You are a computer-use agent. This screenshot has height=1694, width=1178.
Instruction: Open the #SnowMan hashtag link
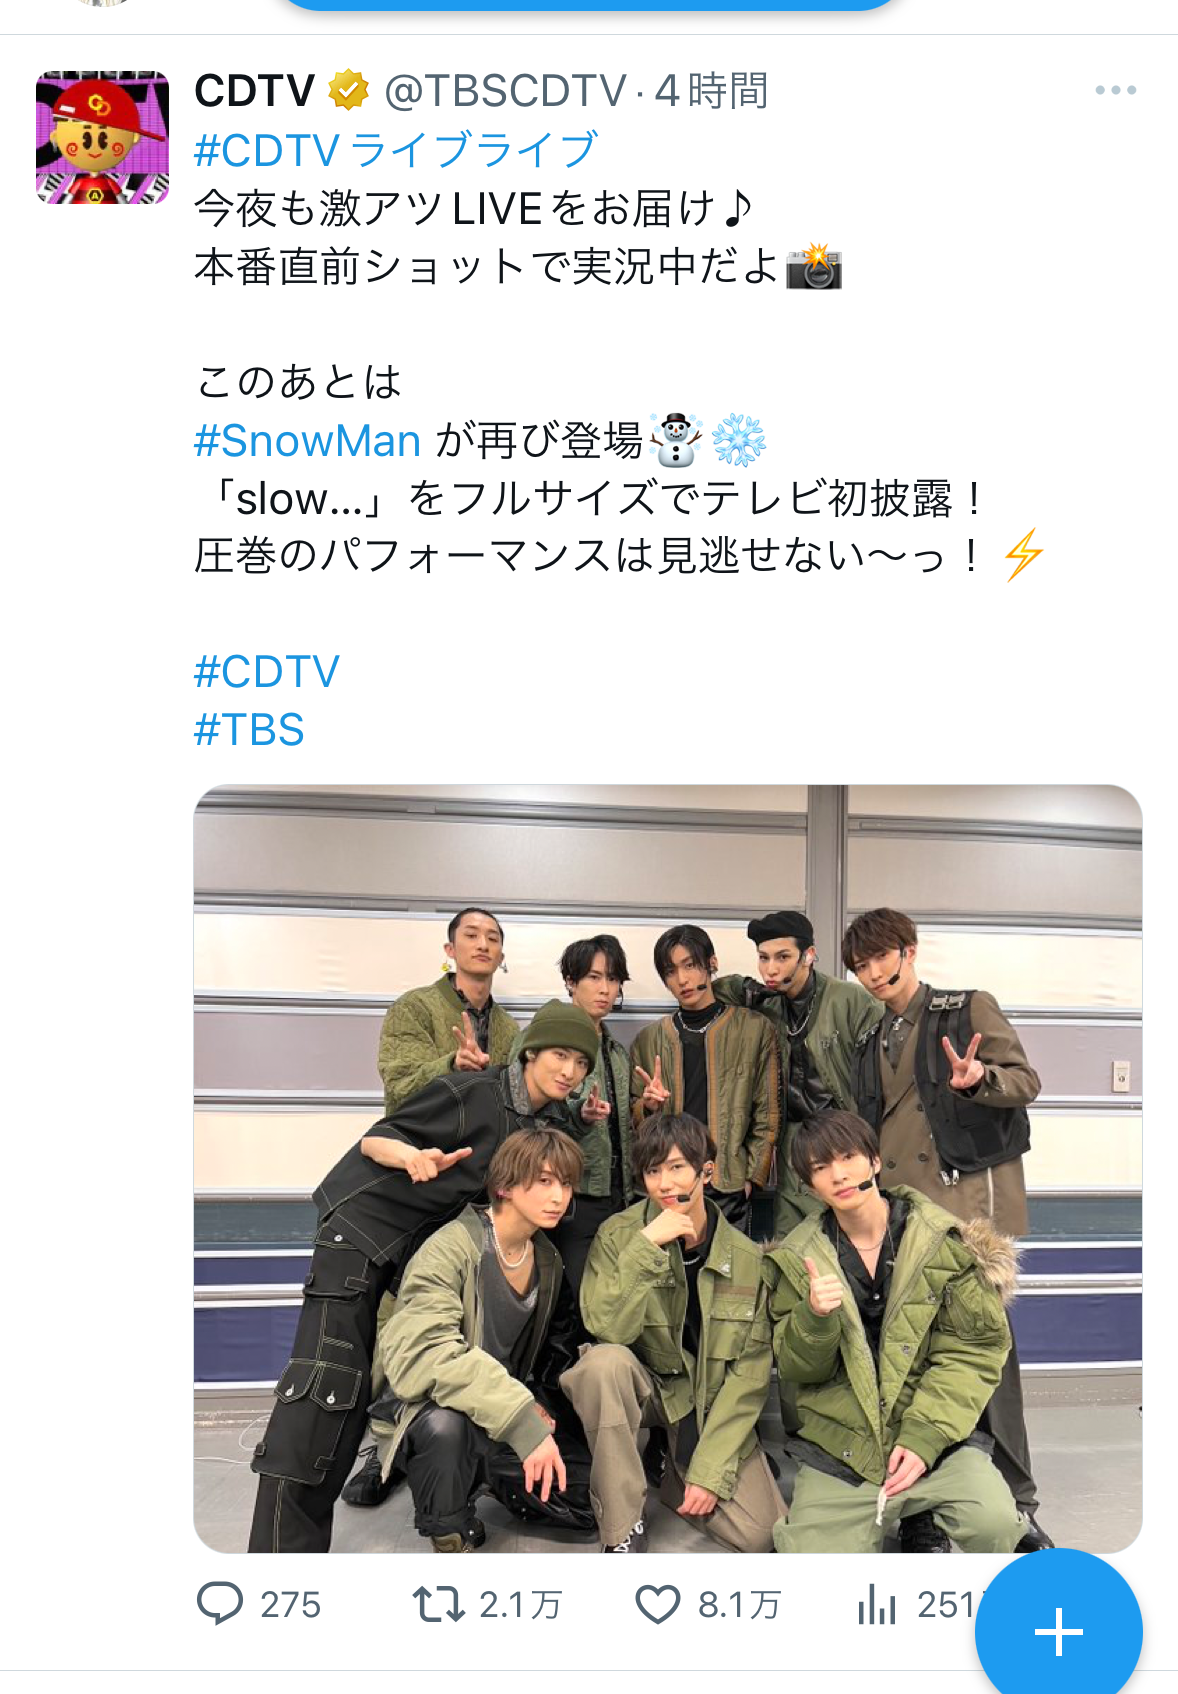307,440
